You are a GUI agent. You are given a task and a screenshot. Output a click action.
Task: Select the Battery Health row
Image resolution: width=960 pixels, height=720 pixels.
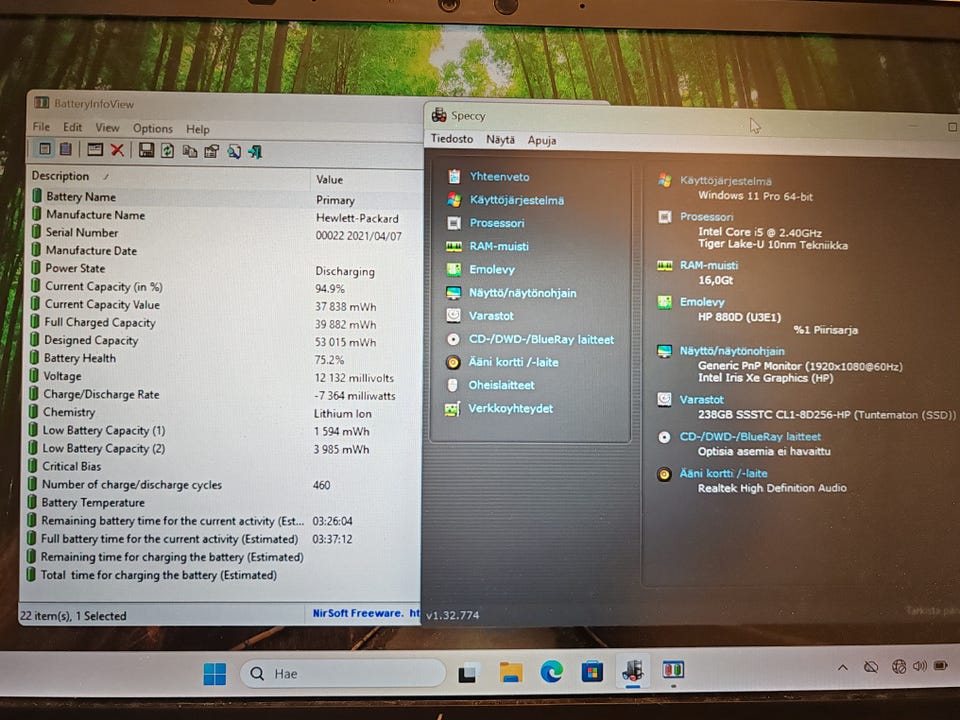click(x=223, y=358)
